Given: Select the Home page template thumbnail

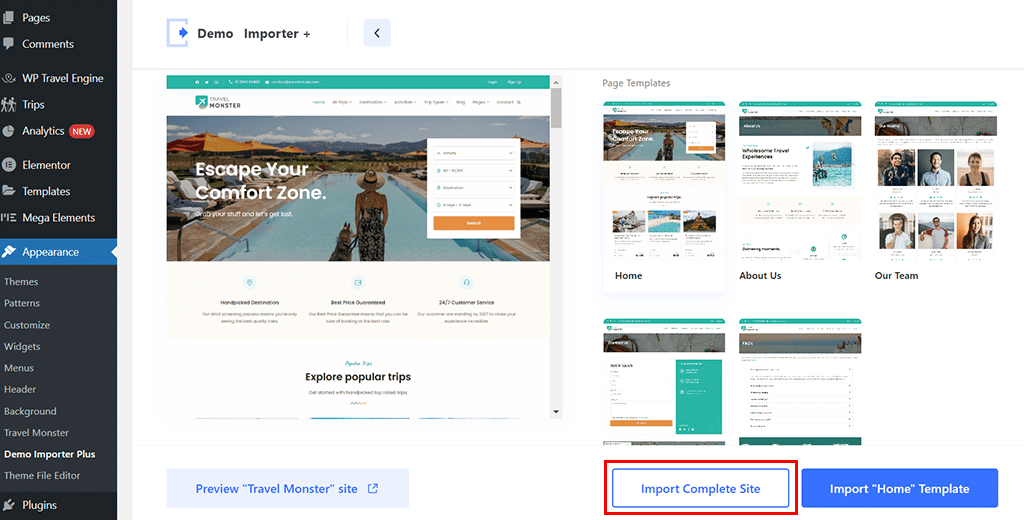Looking at the screenshot, I should point(664,181).
